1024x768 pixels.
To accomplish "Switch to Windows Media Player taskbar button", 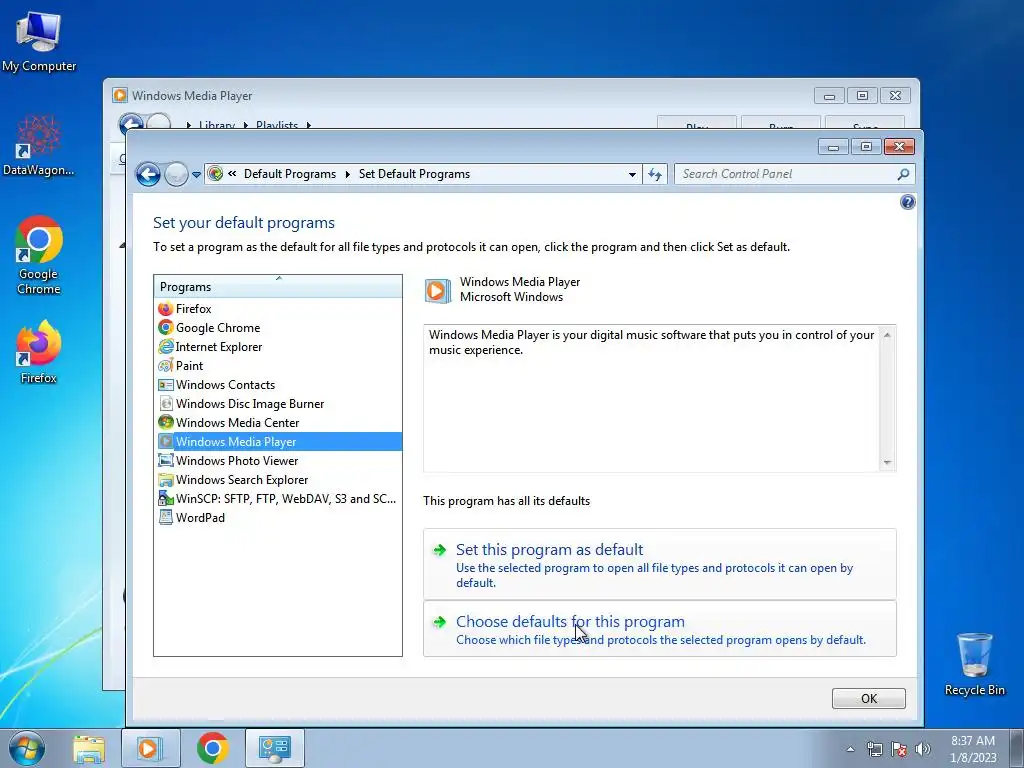I will coord(149,748).
